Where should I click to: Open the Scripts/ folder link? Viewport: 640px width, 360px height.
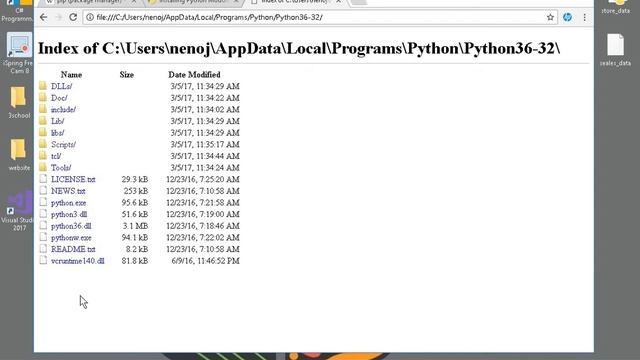pos(63,144)
